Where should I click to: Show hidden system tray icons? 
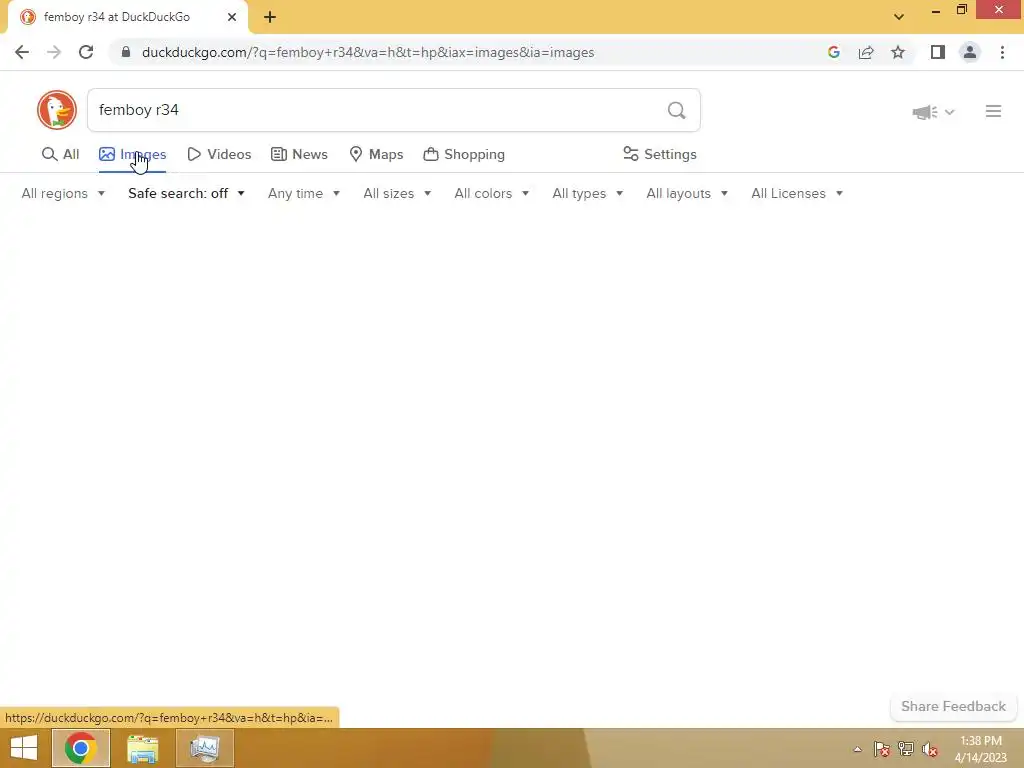857,749
